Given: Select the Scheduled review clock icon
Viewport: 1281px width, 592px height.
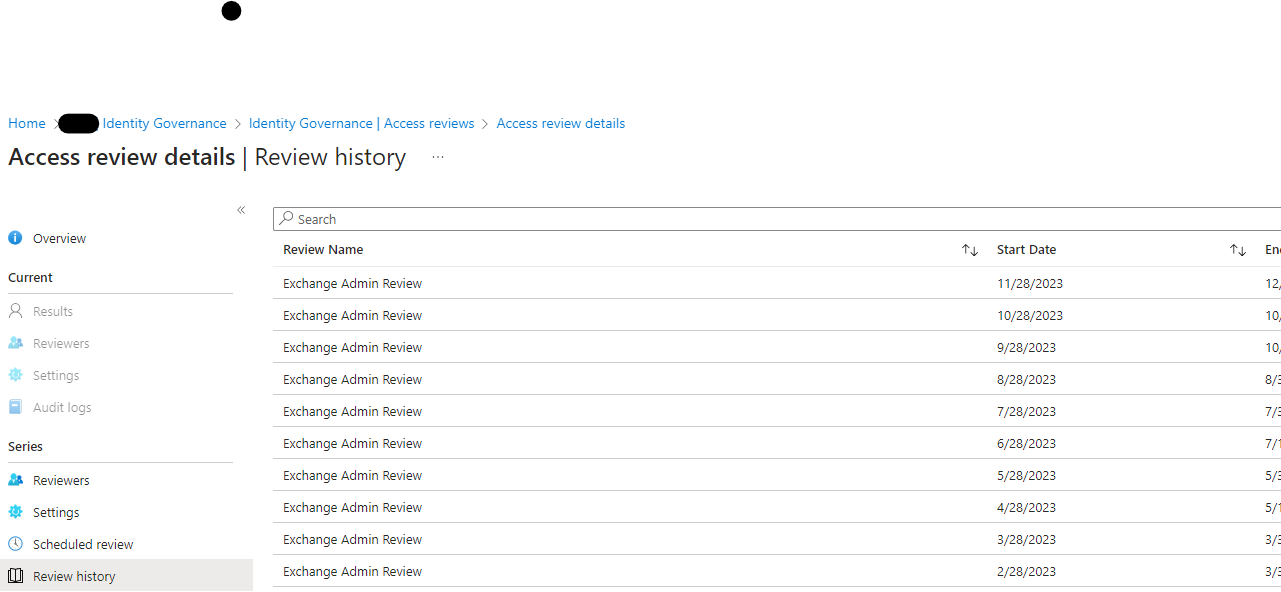Looking at the screenshot, I should pos(16,544).
